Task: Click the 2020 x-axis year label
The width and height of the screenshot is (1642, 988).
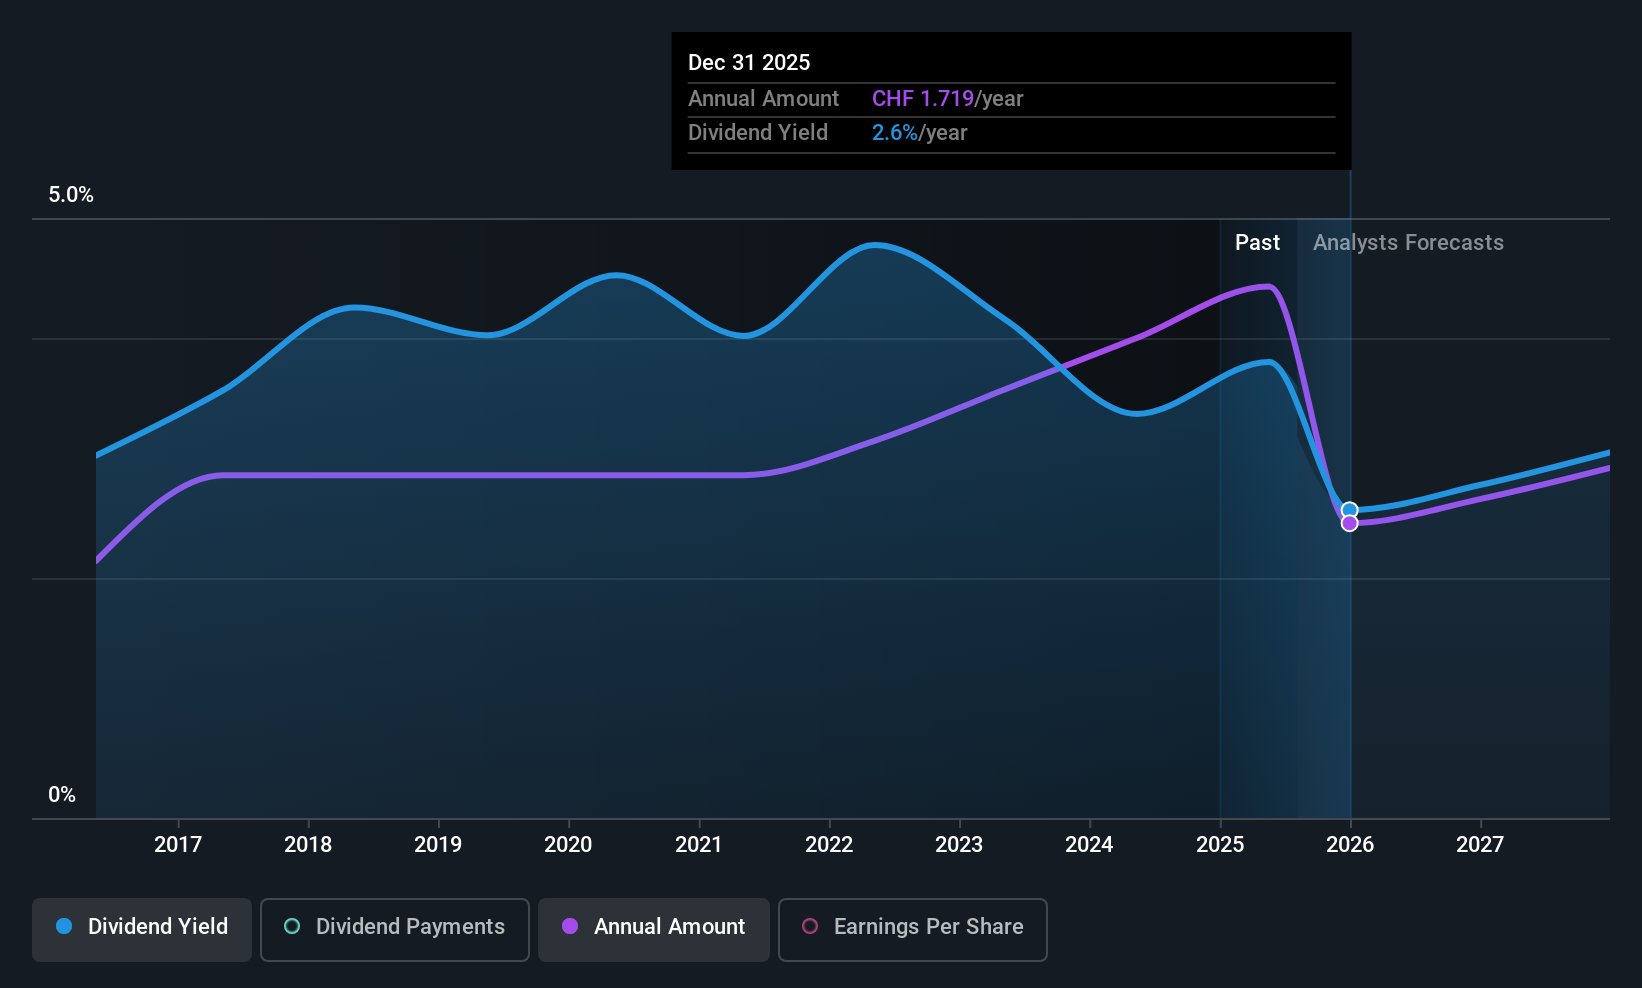Action: 568,845
